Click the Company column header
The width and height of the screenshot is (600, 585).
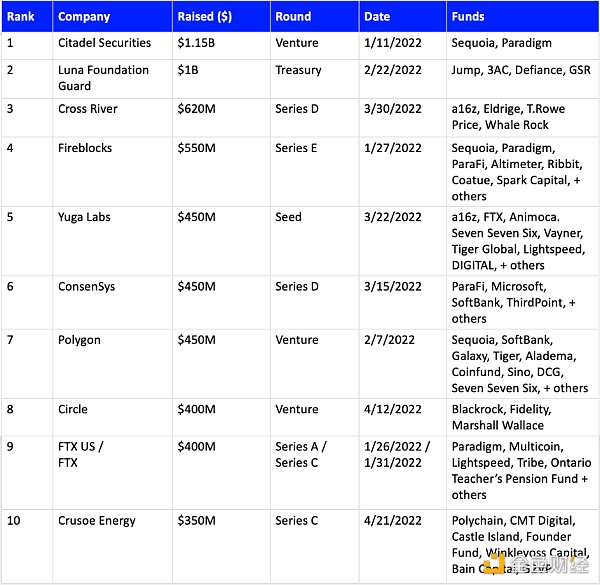click(84, 17)
